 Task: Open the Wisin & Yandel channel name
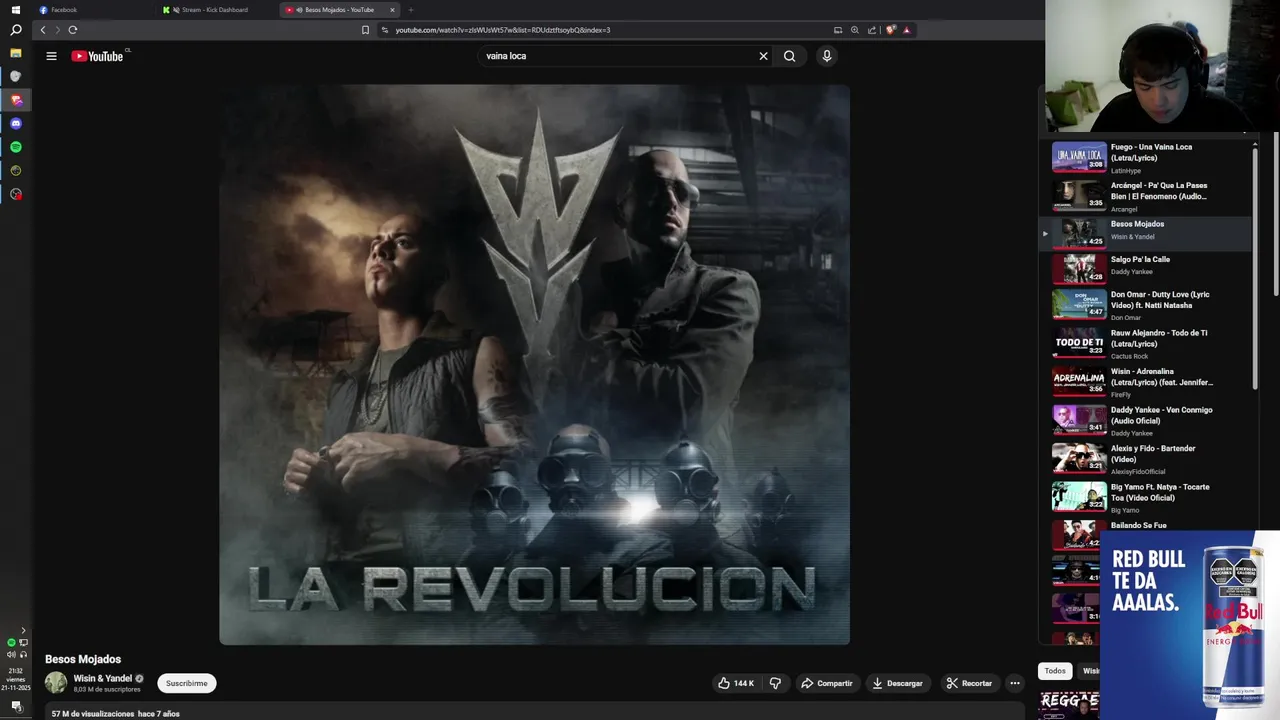pos(102,678)
